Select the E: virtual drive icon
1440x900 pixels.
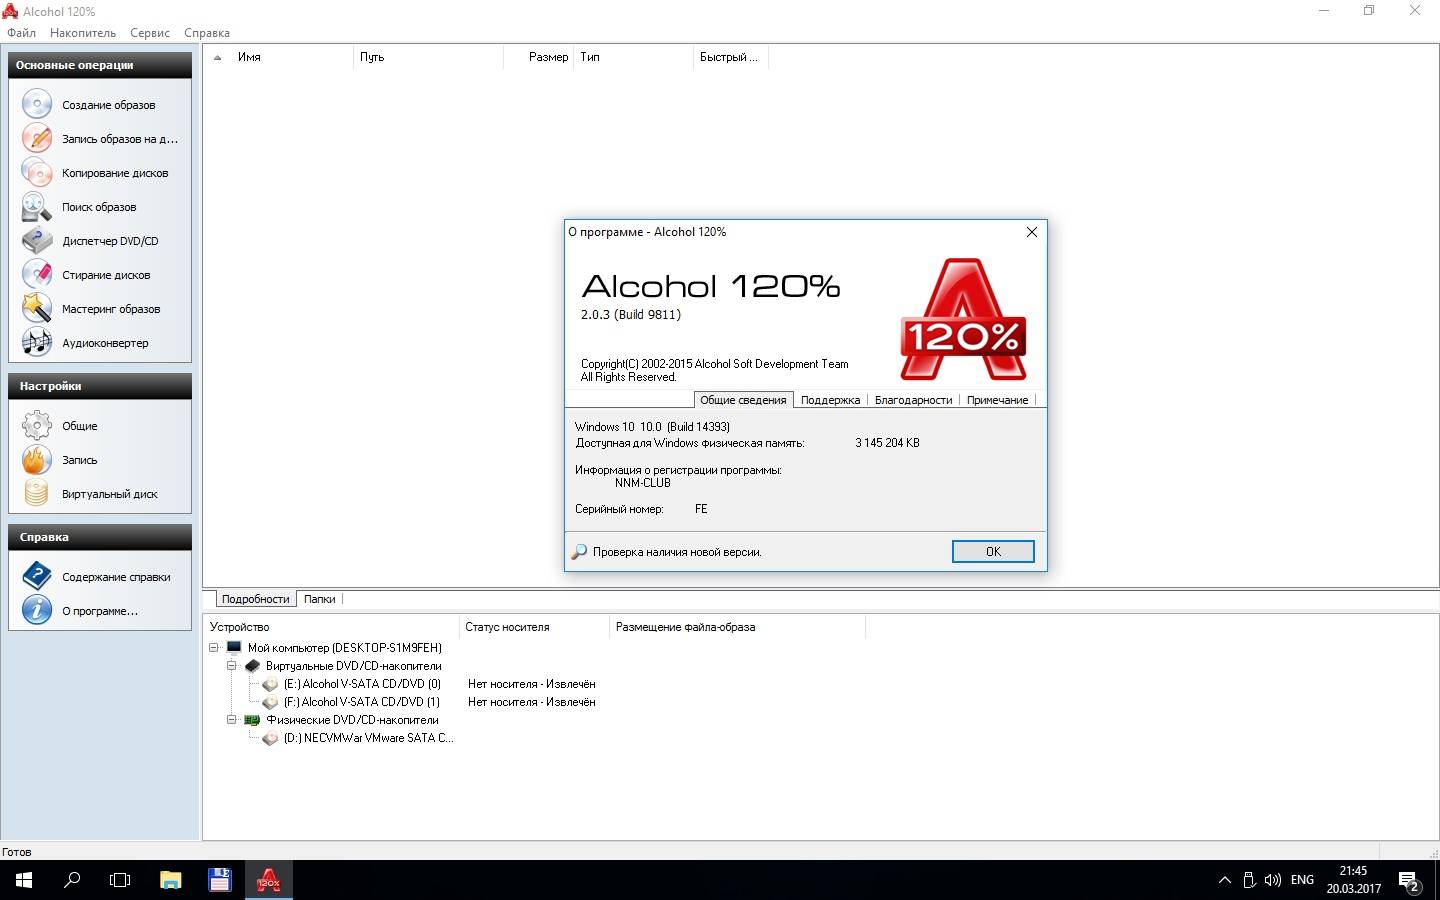click(x=270, y=684)
